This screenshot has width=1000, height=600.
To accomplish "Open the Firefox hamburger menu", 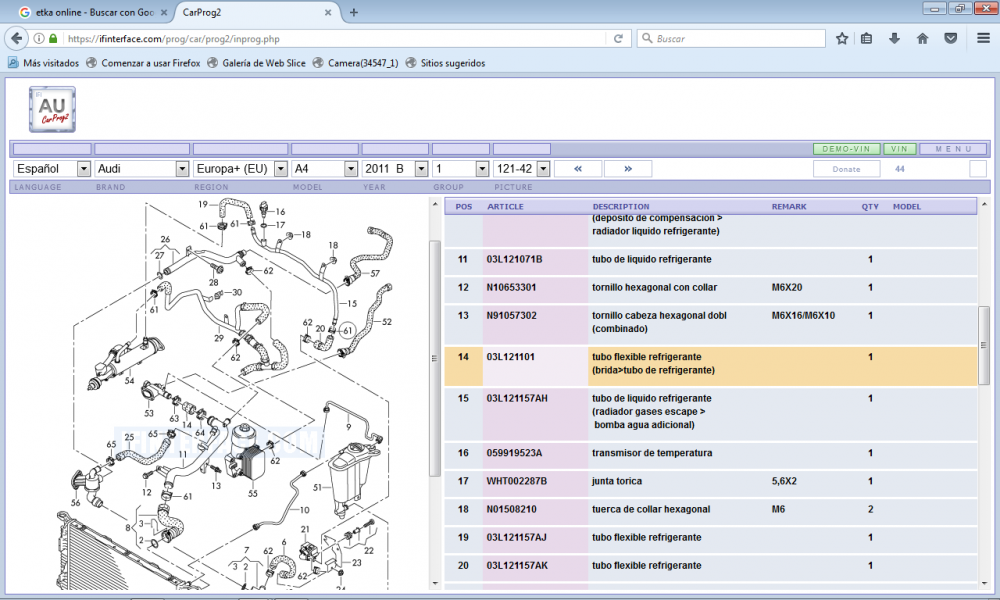I will [x=983, y=39].
